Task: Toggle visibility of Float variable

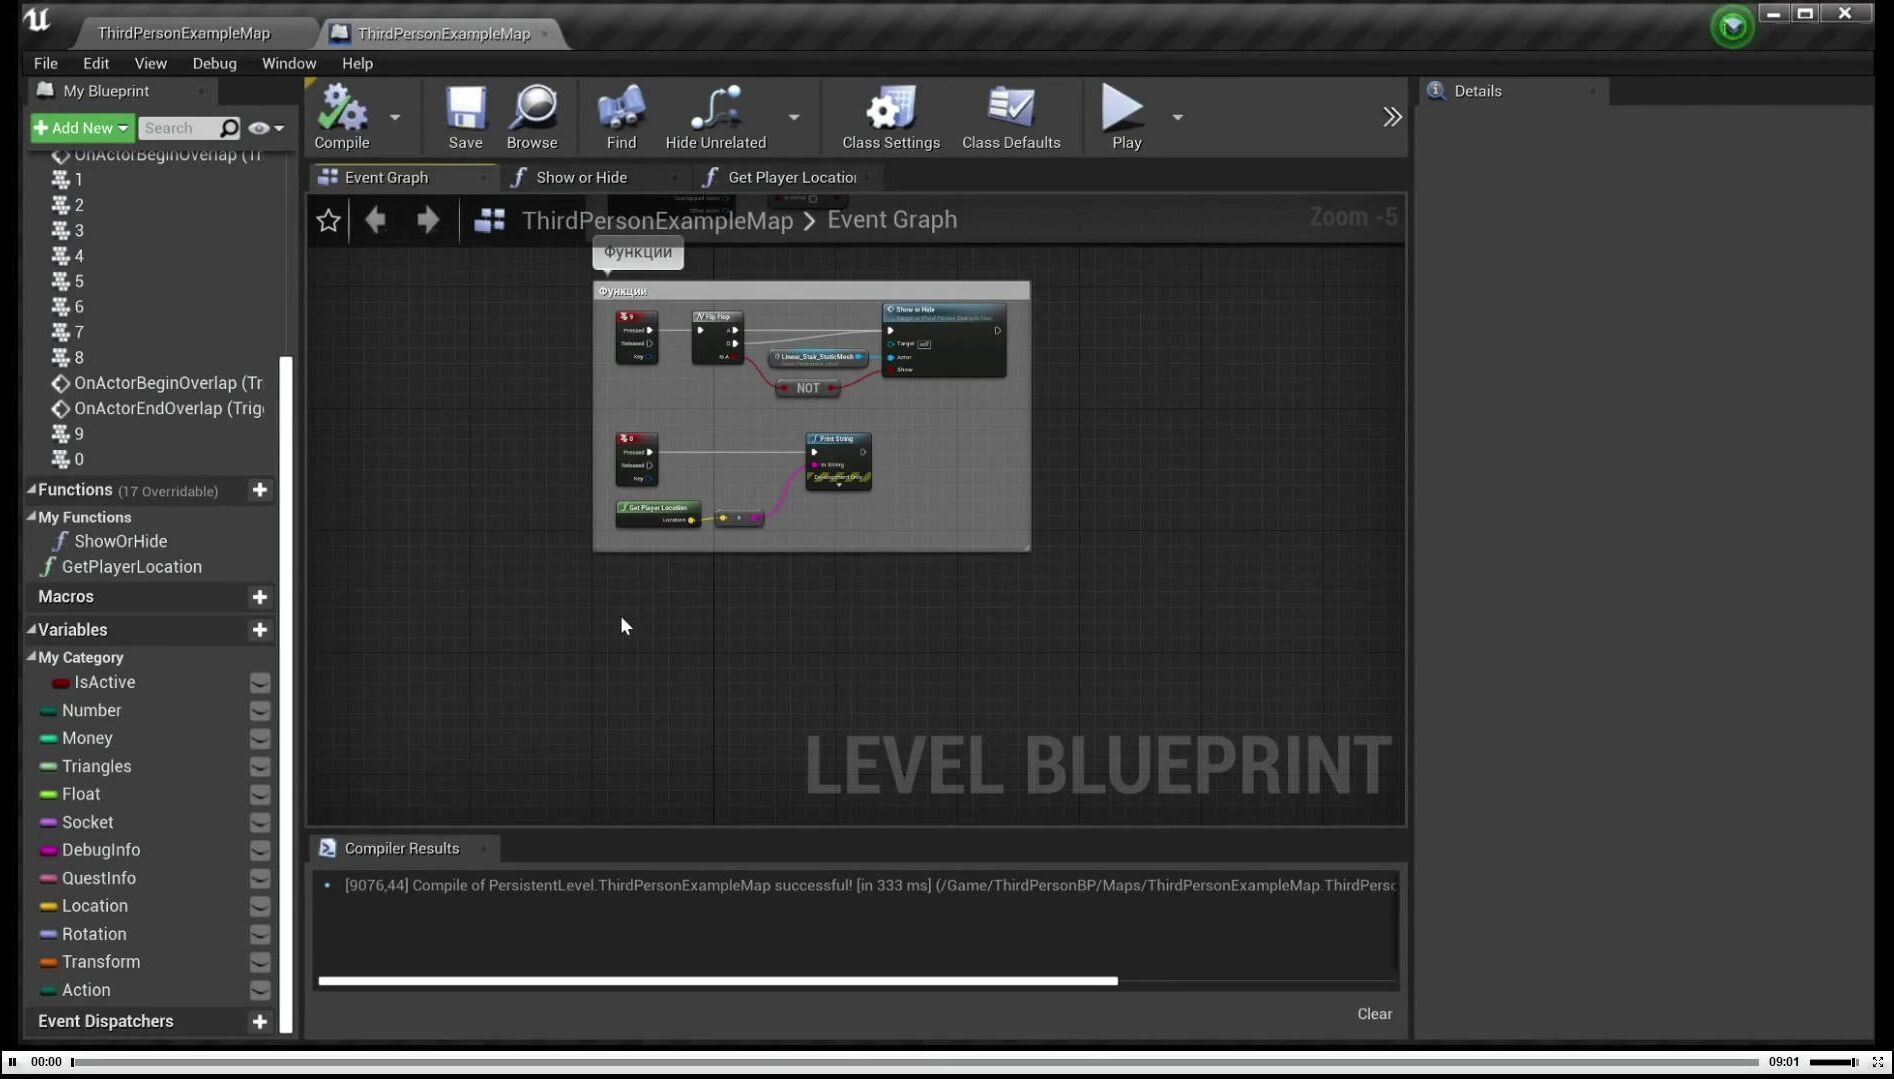Action: [x=260, y=794]
